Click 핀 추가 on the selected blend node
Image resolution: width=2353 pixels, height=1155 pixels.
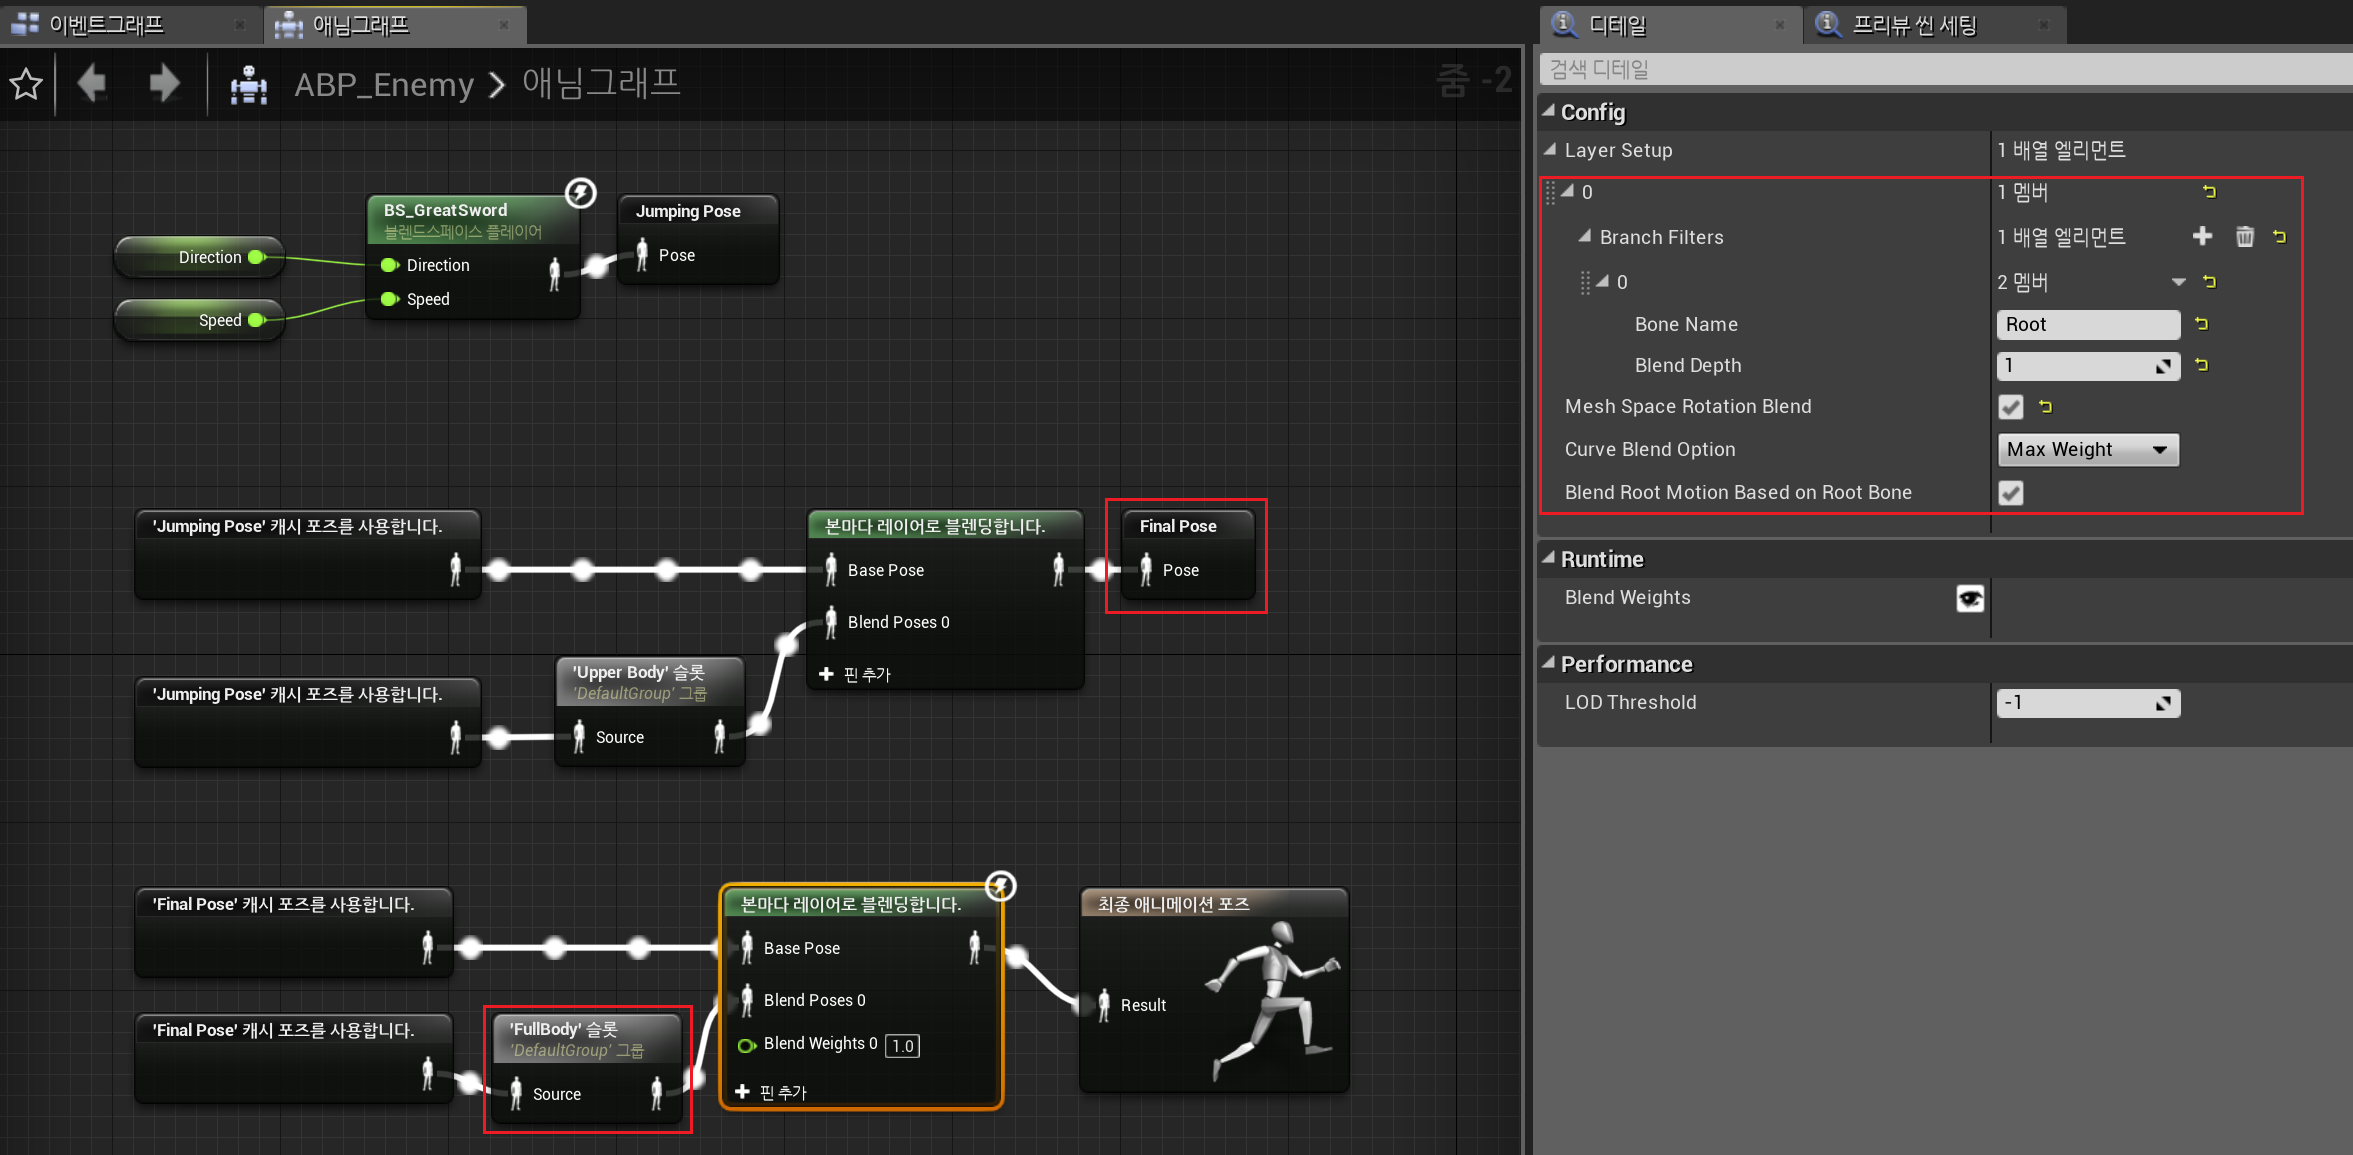click(x=771, y=1092)
